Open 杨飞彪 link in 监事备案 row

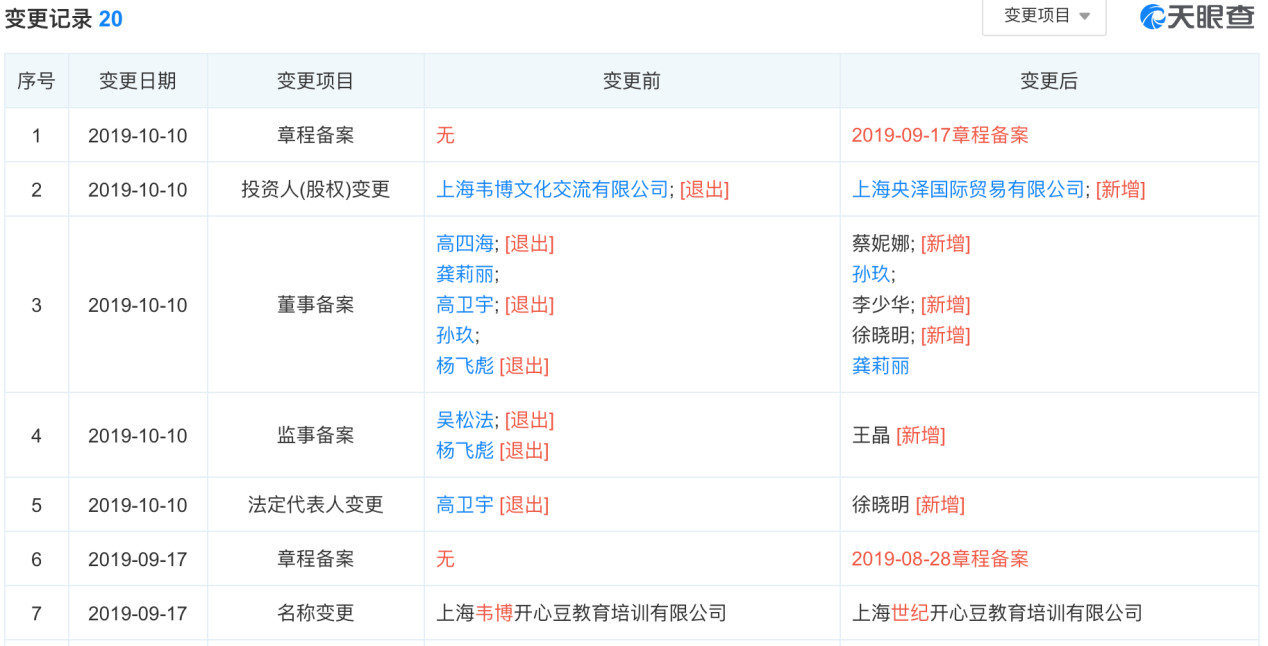[465, 451]
